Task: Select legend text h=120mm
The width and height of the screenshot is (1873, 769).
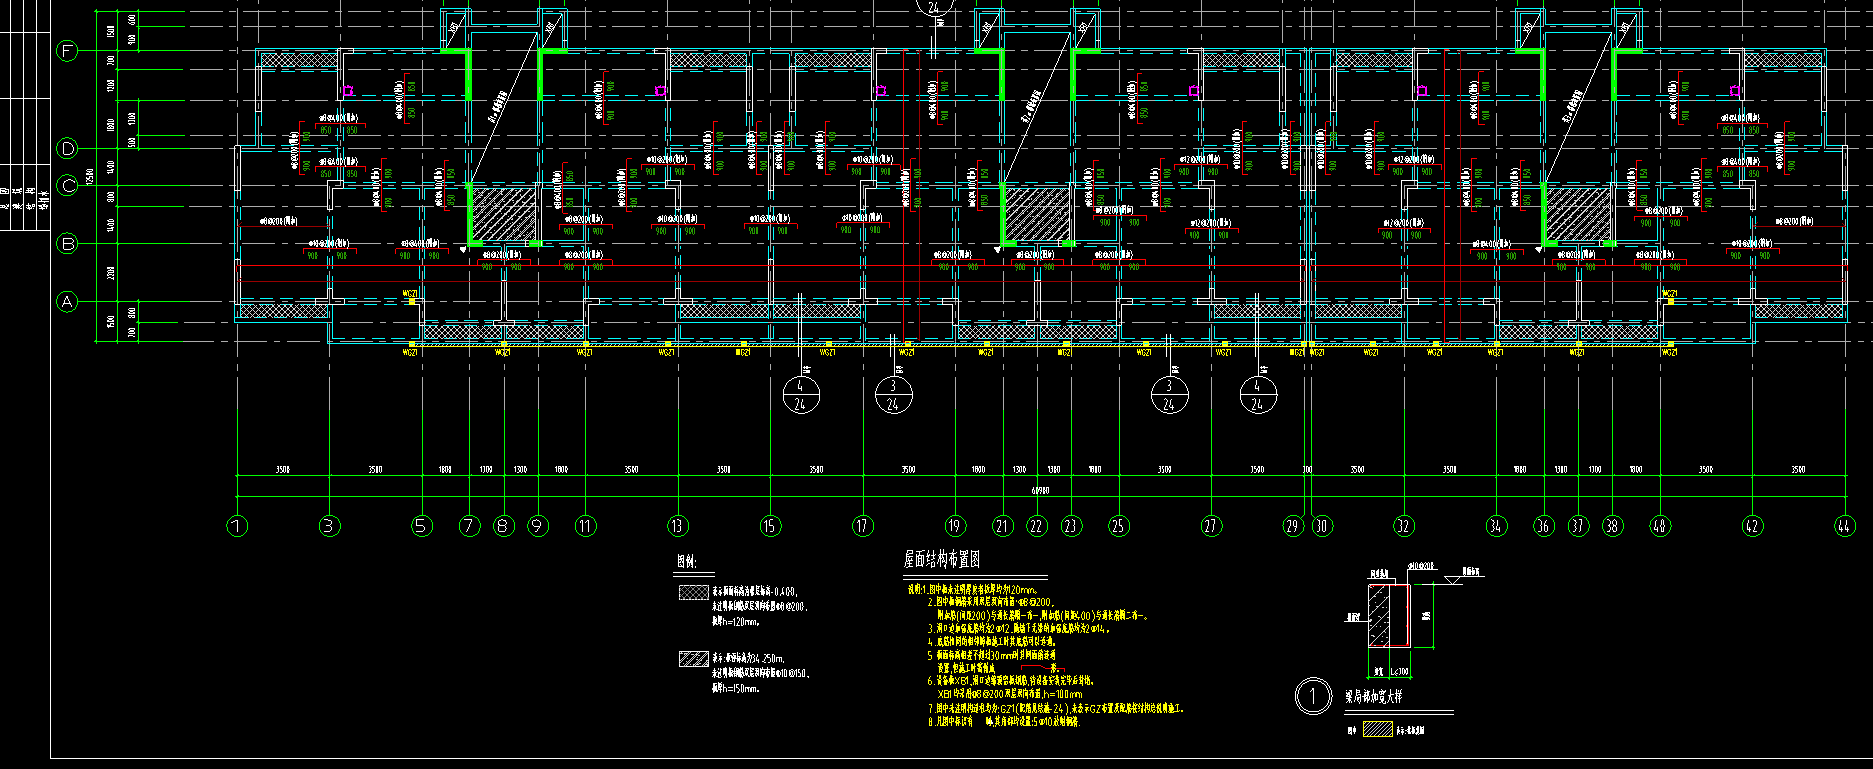Action: tap(736, 622)
